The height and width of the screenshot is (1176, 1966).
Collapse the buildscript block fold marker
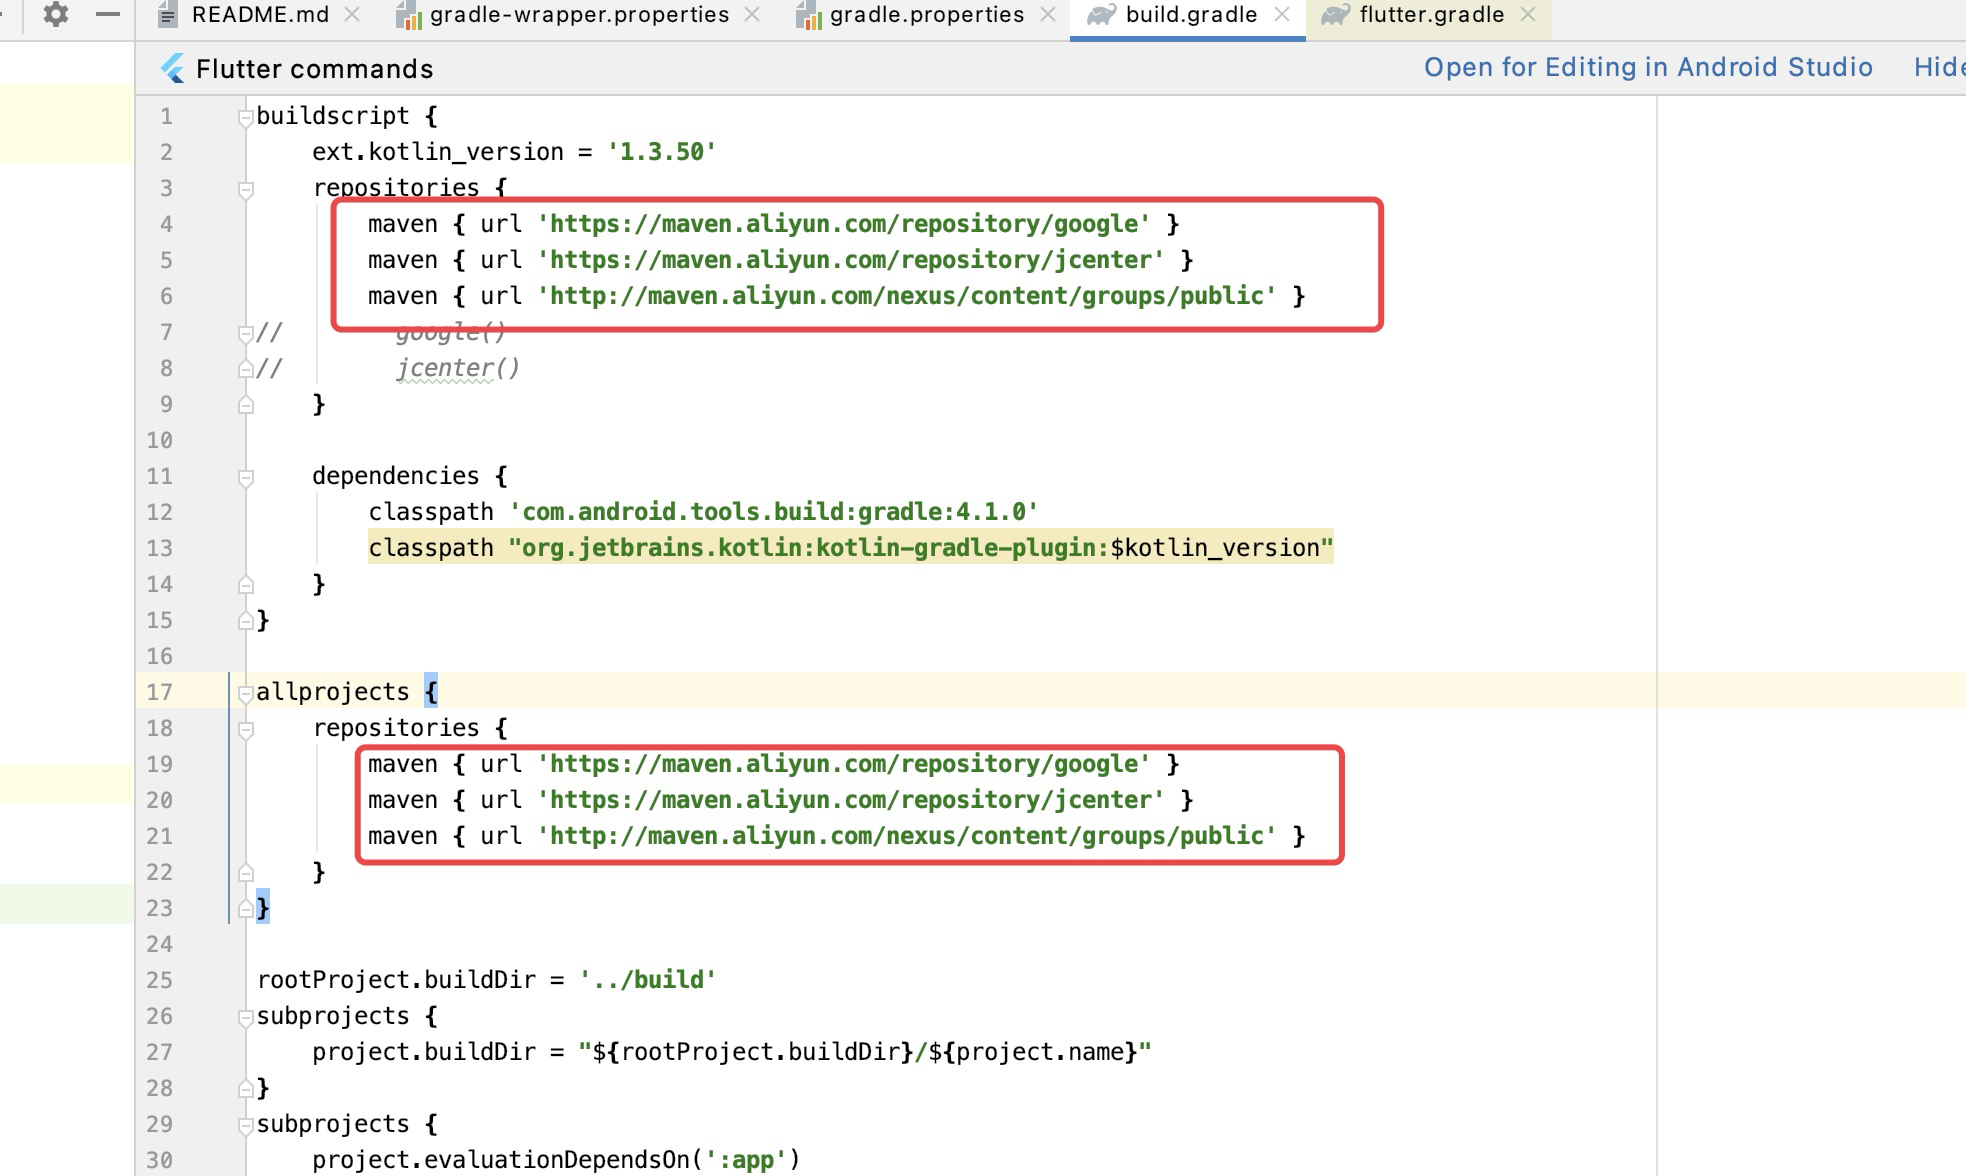click(x=245, y=118)
